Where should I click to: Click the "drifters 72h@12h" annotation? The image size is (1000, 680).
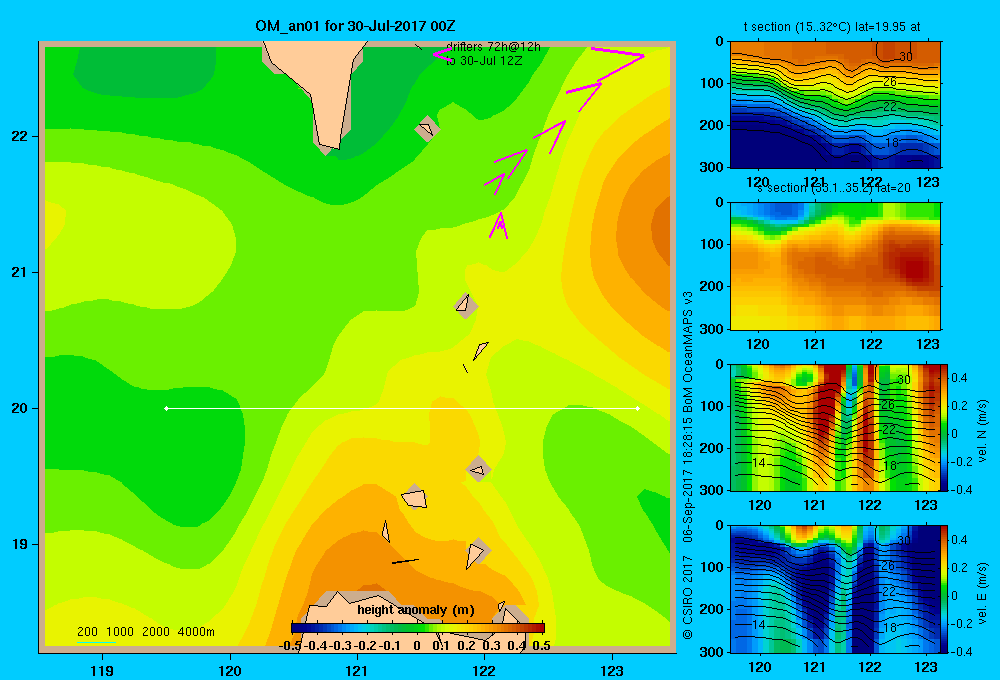coord(493,47)
